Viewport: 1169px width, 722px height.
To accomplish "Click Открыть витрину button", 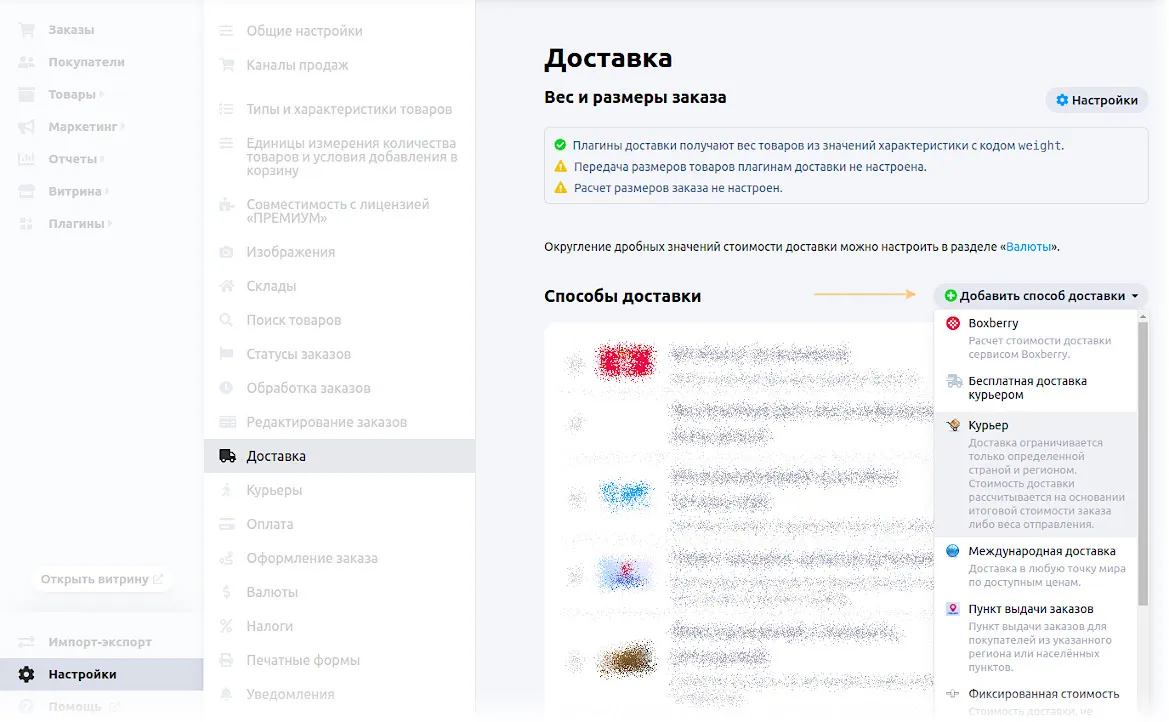I will (x=101, y=579).
